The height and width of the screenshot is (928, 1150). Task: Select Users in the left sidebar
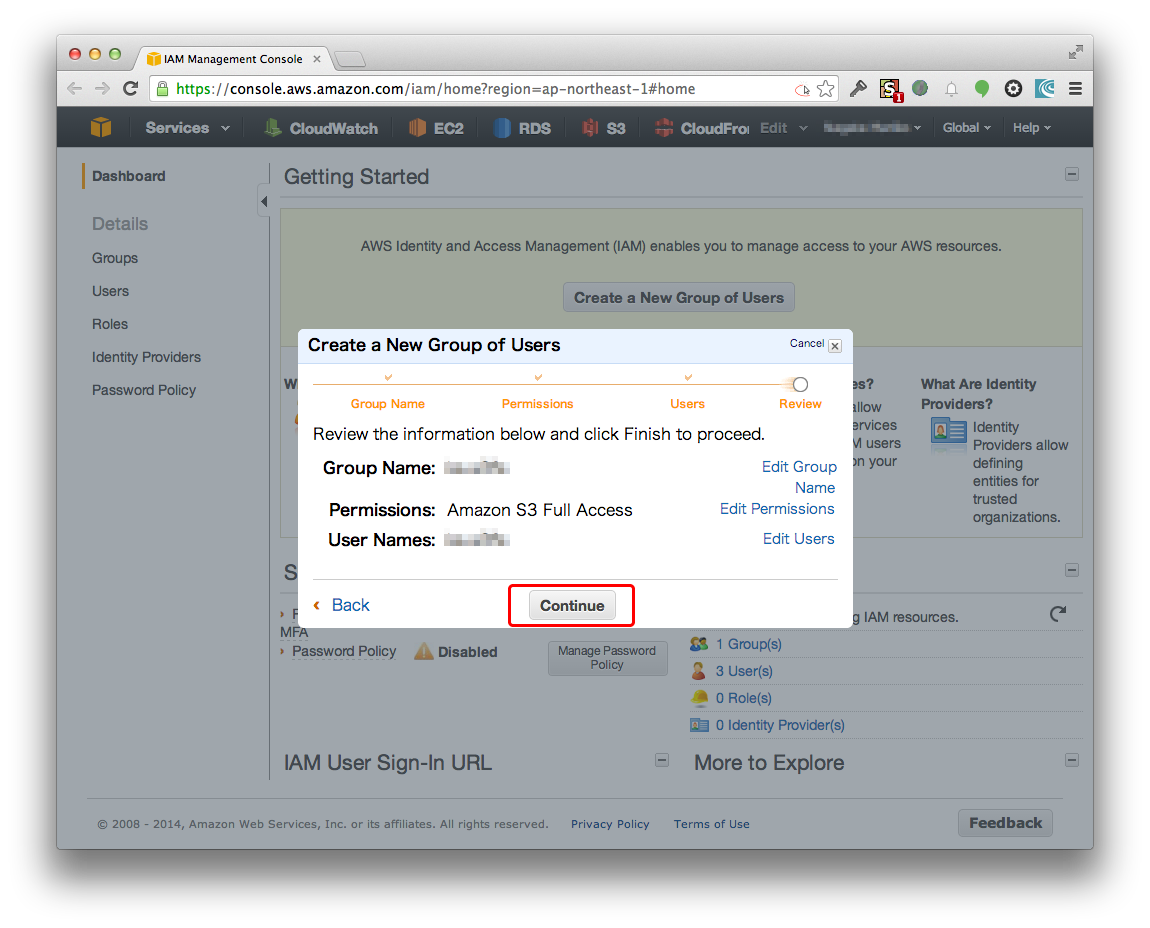[x=110, y=291]
